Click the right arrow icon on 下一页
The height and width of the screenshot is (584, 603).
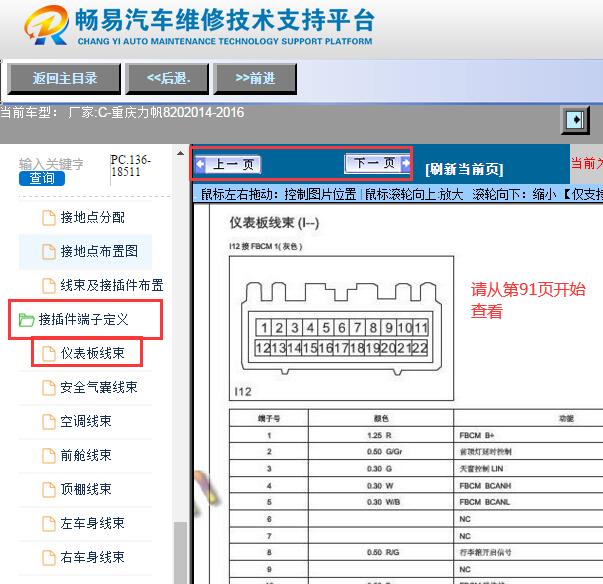pyautogui.click(x=405, y=163)
